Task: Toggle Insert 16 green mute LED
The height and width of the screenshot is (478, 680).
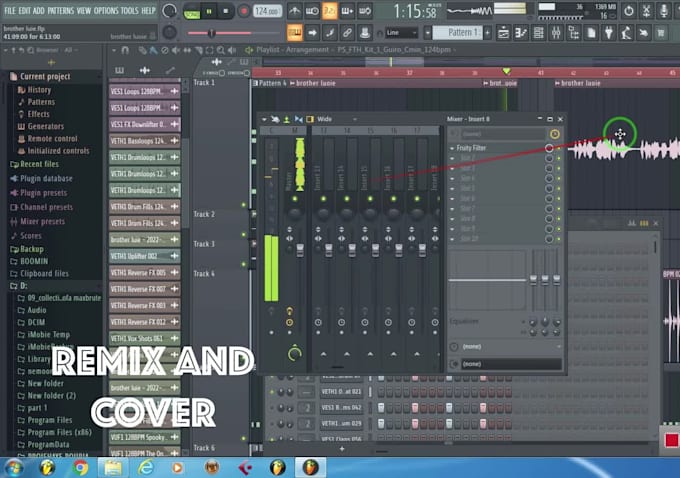Action: tap(393, 199)
